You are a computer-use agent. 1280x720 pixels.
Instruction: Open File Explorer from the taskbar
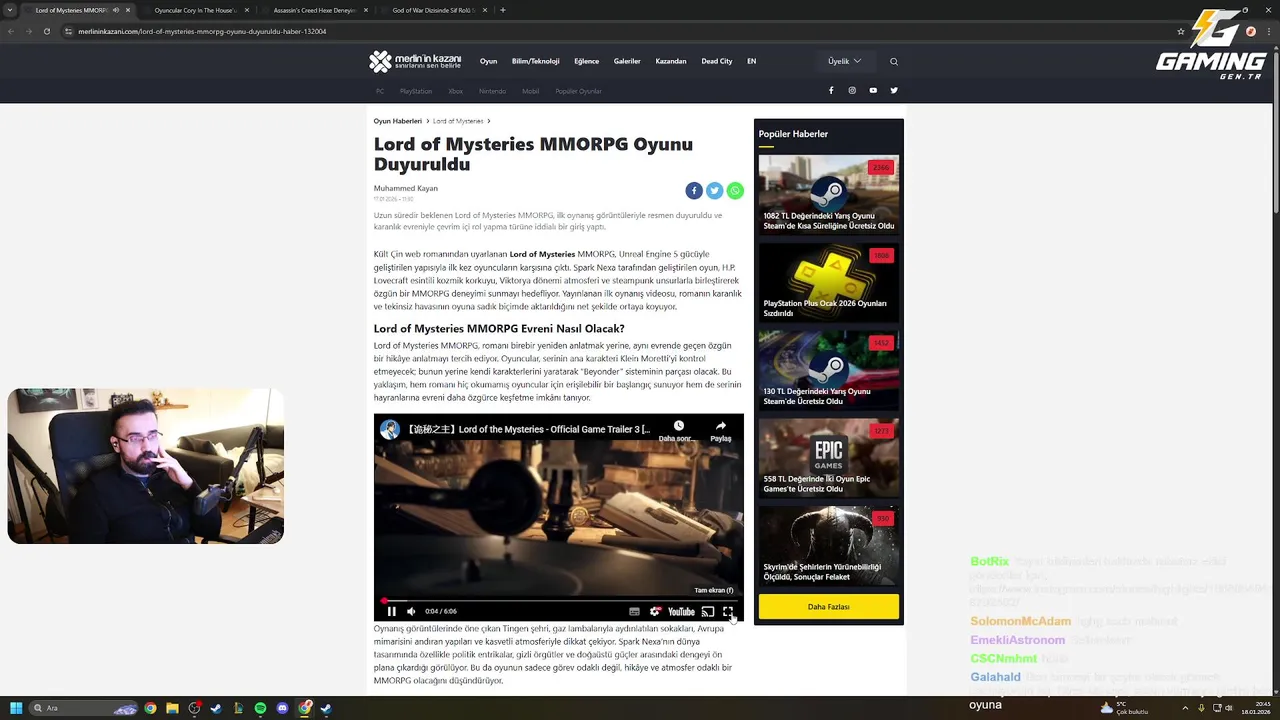pos(172,708)
